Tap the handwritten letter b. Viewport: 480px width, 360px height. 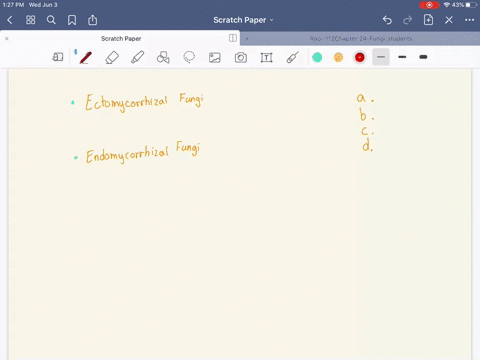coord(363,115)
